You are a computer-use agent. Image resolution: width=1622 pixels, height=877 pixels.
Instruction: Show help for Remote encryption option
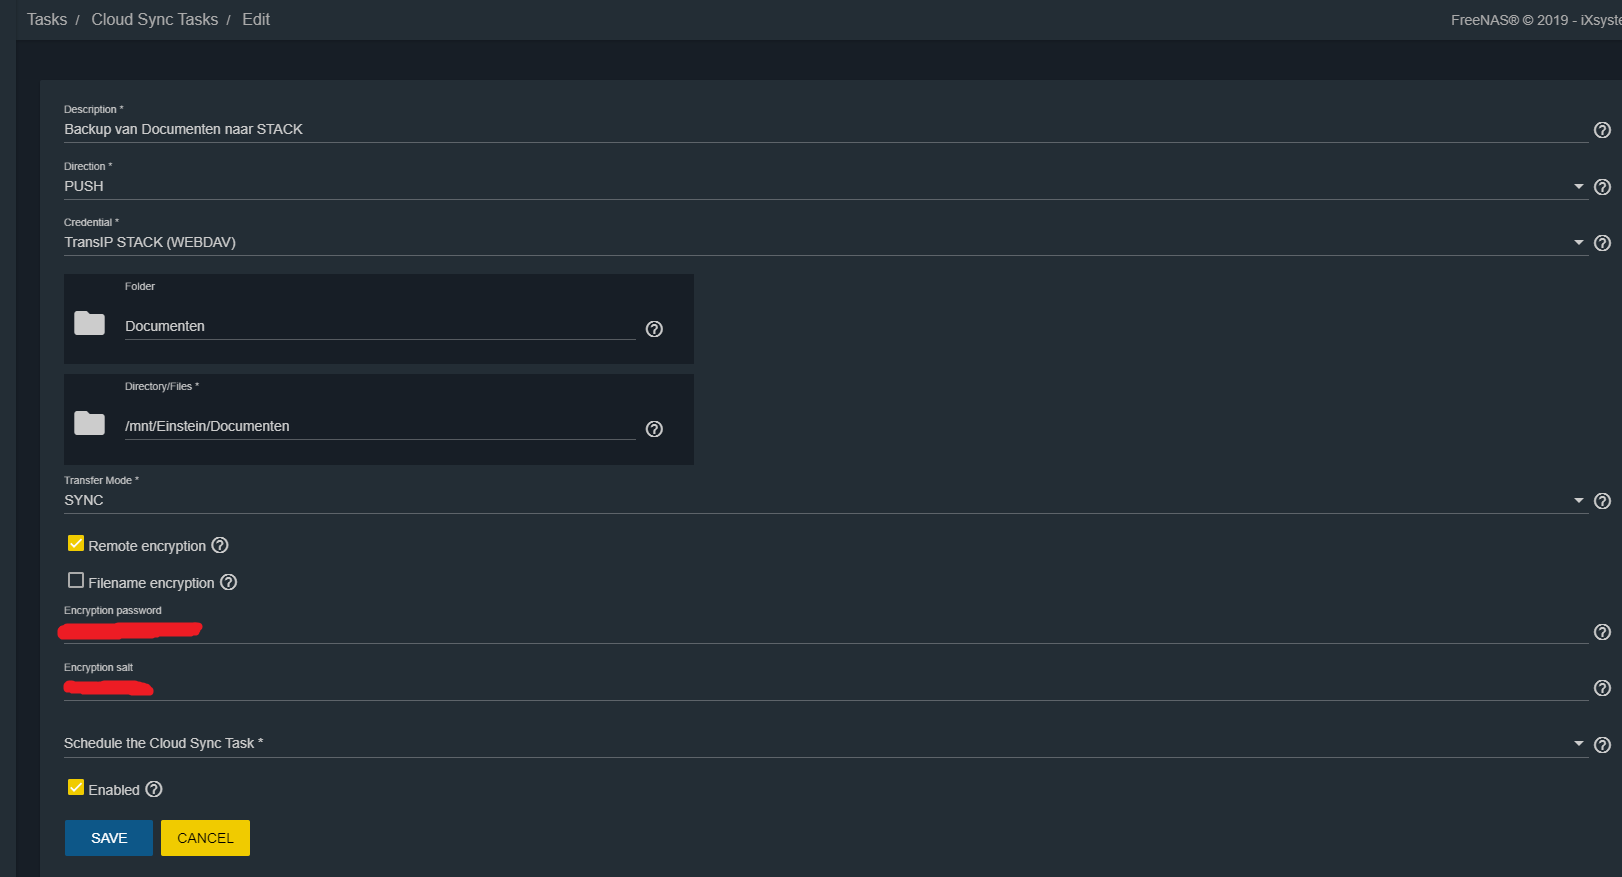click(220, 545)
